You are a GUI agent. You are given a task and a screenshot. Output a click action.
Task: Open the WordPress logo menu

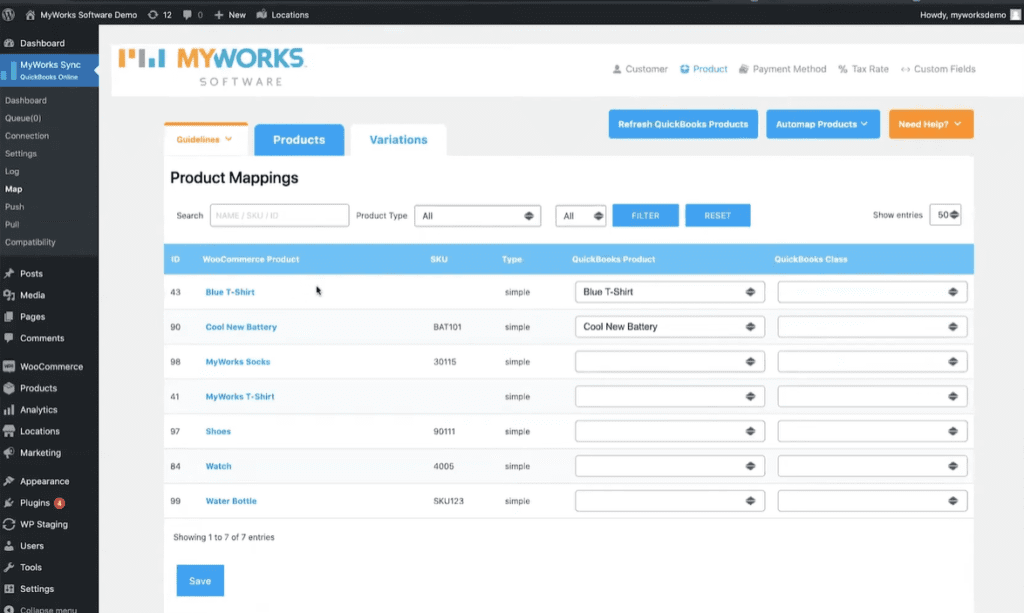8,14
